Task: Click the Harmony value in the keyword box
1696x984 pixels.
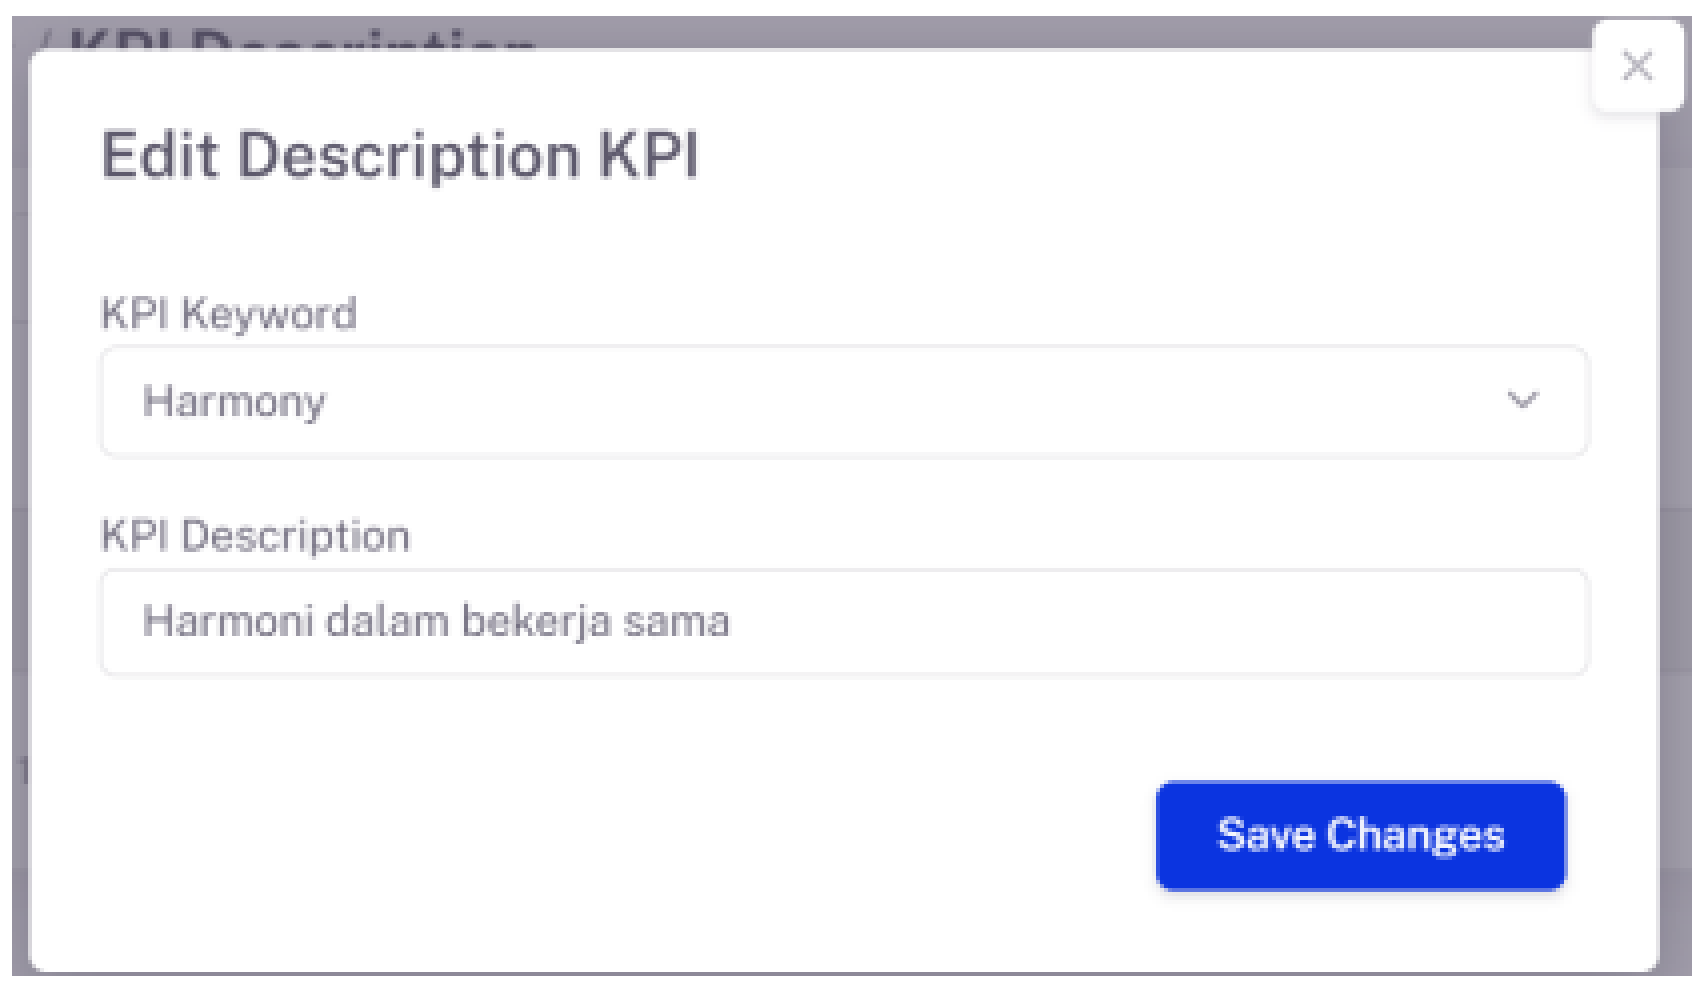Action: [234, 402]
